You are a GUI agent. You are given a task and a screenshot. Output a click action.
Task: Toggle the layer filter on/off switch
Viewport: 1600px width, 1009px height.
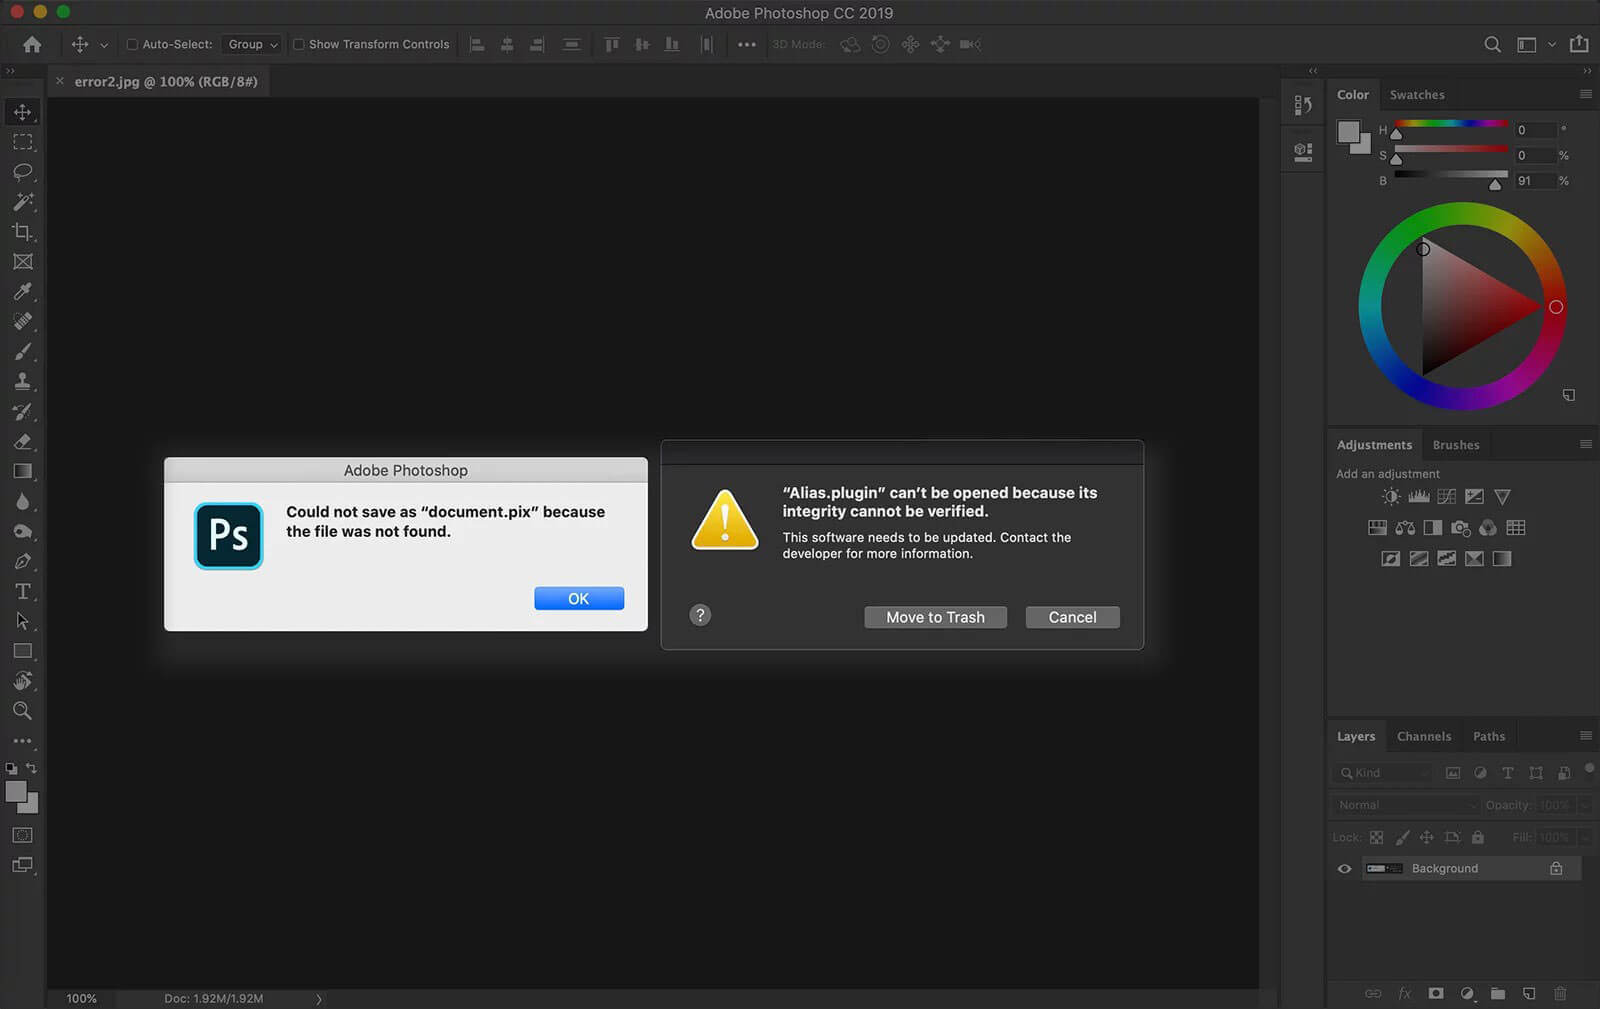[1589, 768]
